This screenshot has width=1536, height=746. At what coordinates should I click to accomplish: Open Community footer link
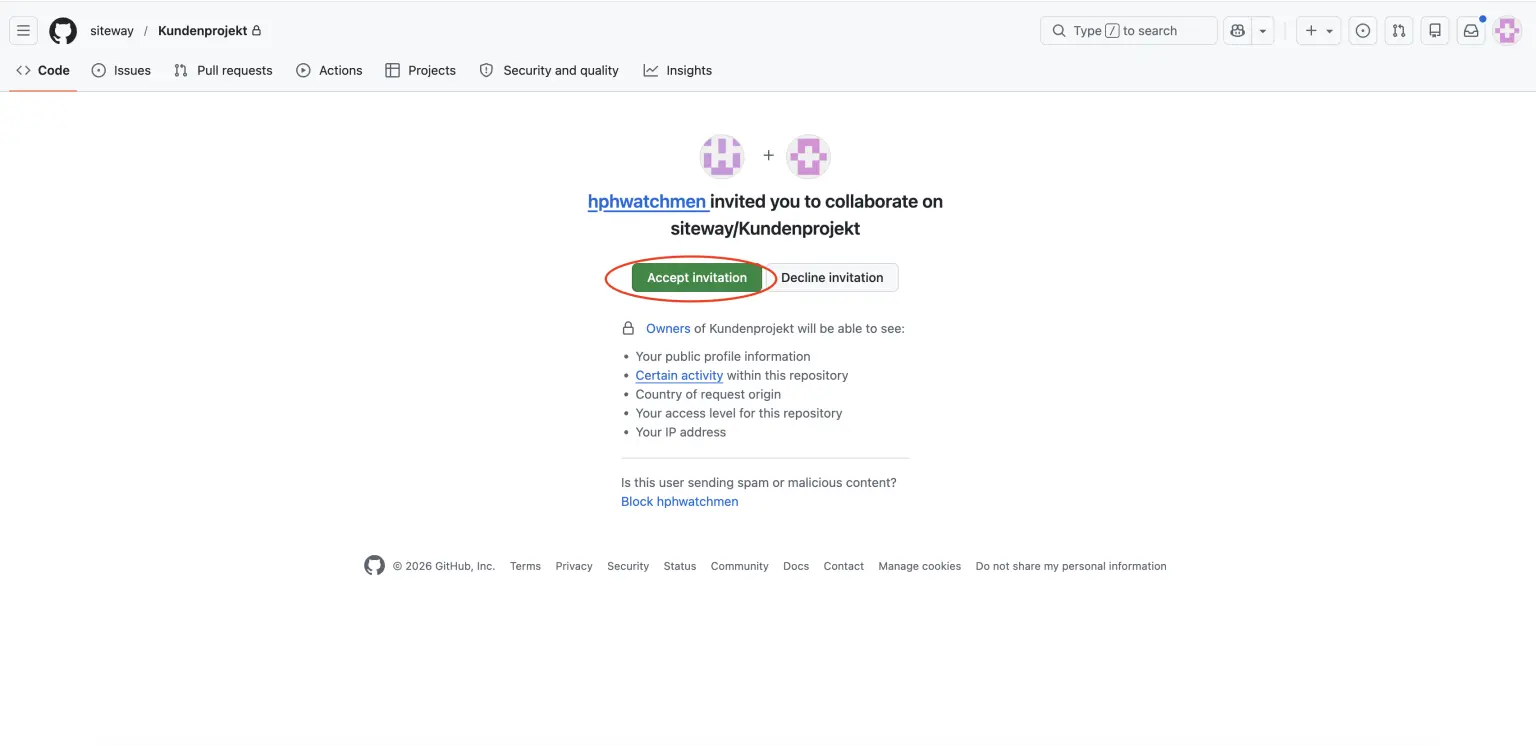(x=740, y=566)
